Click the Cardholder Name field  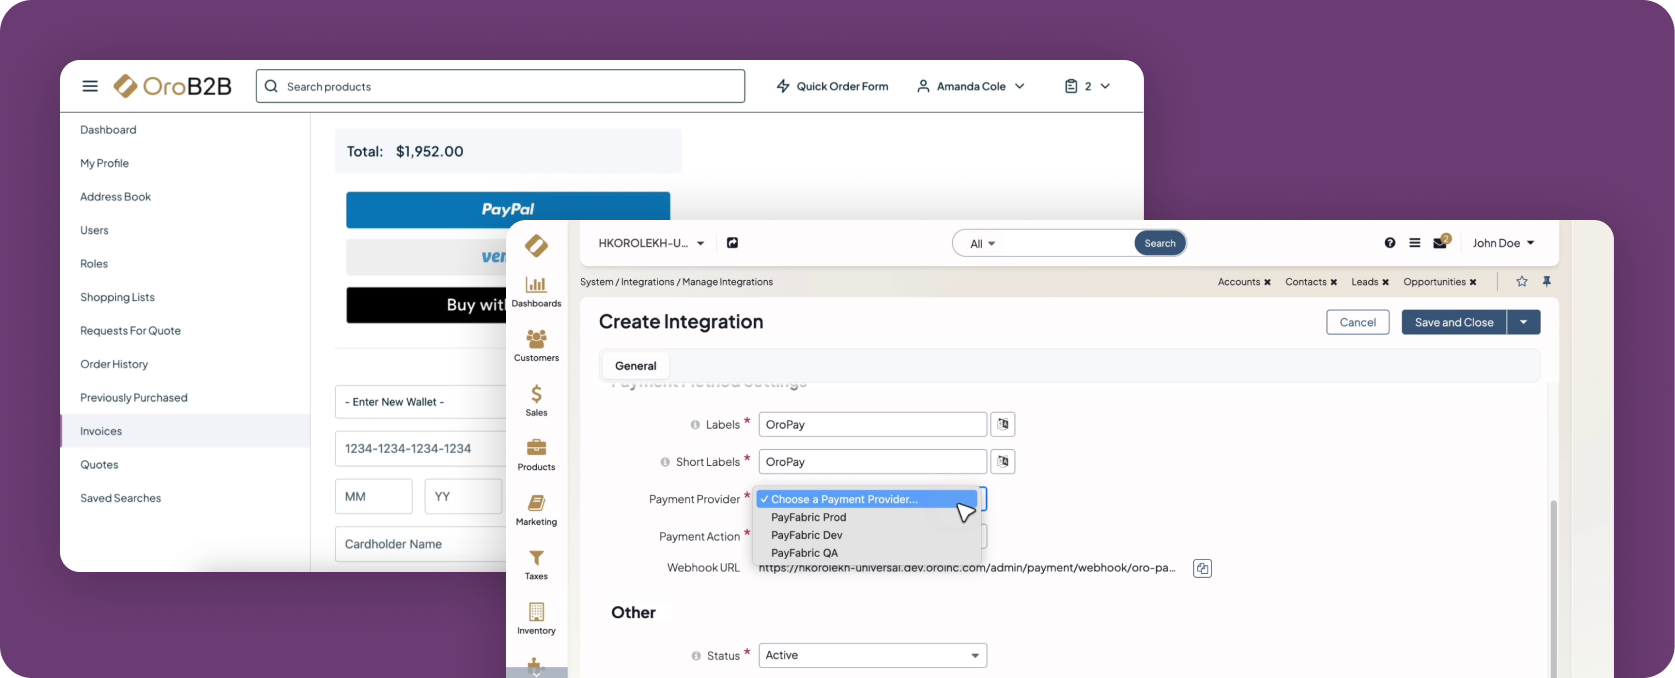421,544
